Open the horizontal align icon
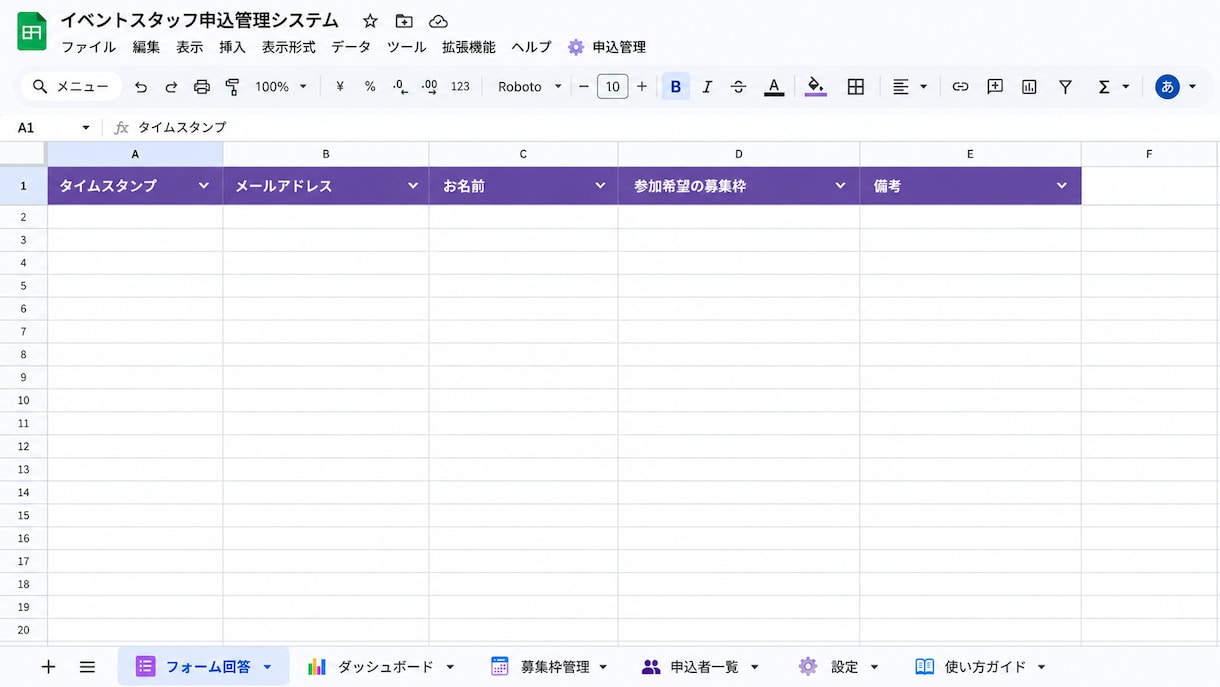This screenshot has height=687, width=1220. click(x=901, y=87)
